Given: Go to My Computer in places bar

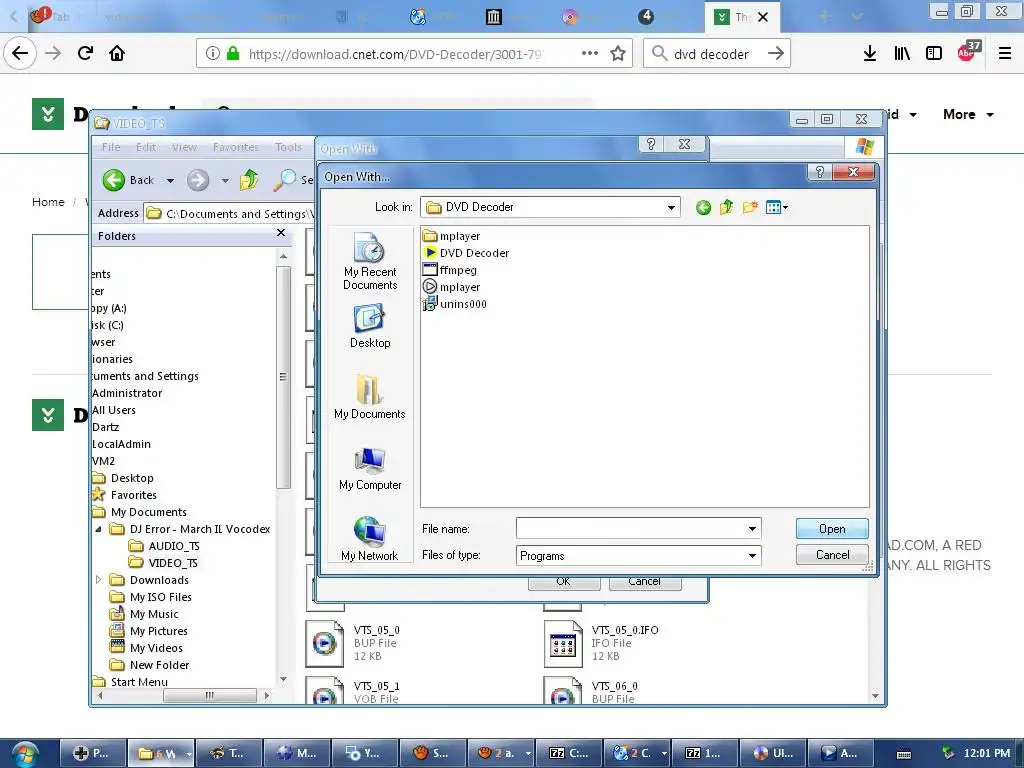Looking at the screenshot, I should tap(370, 468).
